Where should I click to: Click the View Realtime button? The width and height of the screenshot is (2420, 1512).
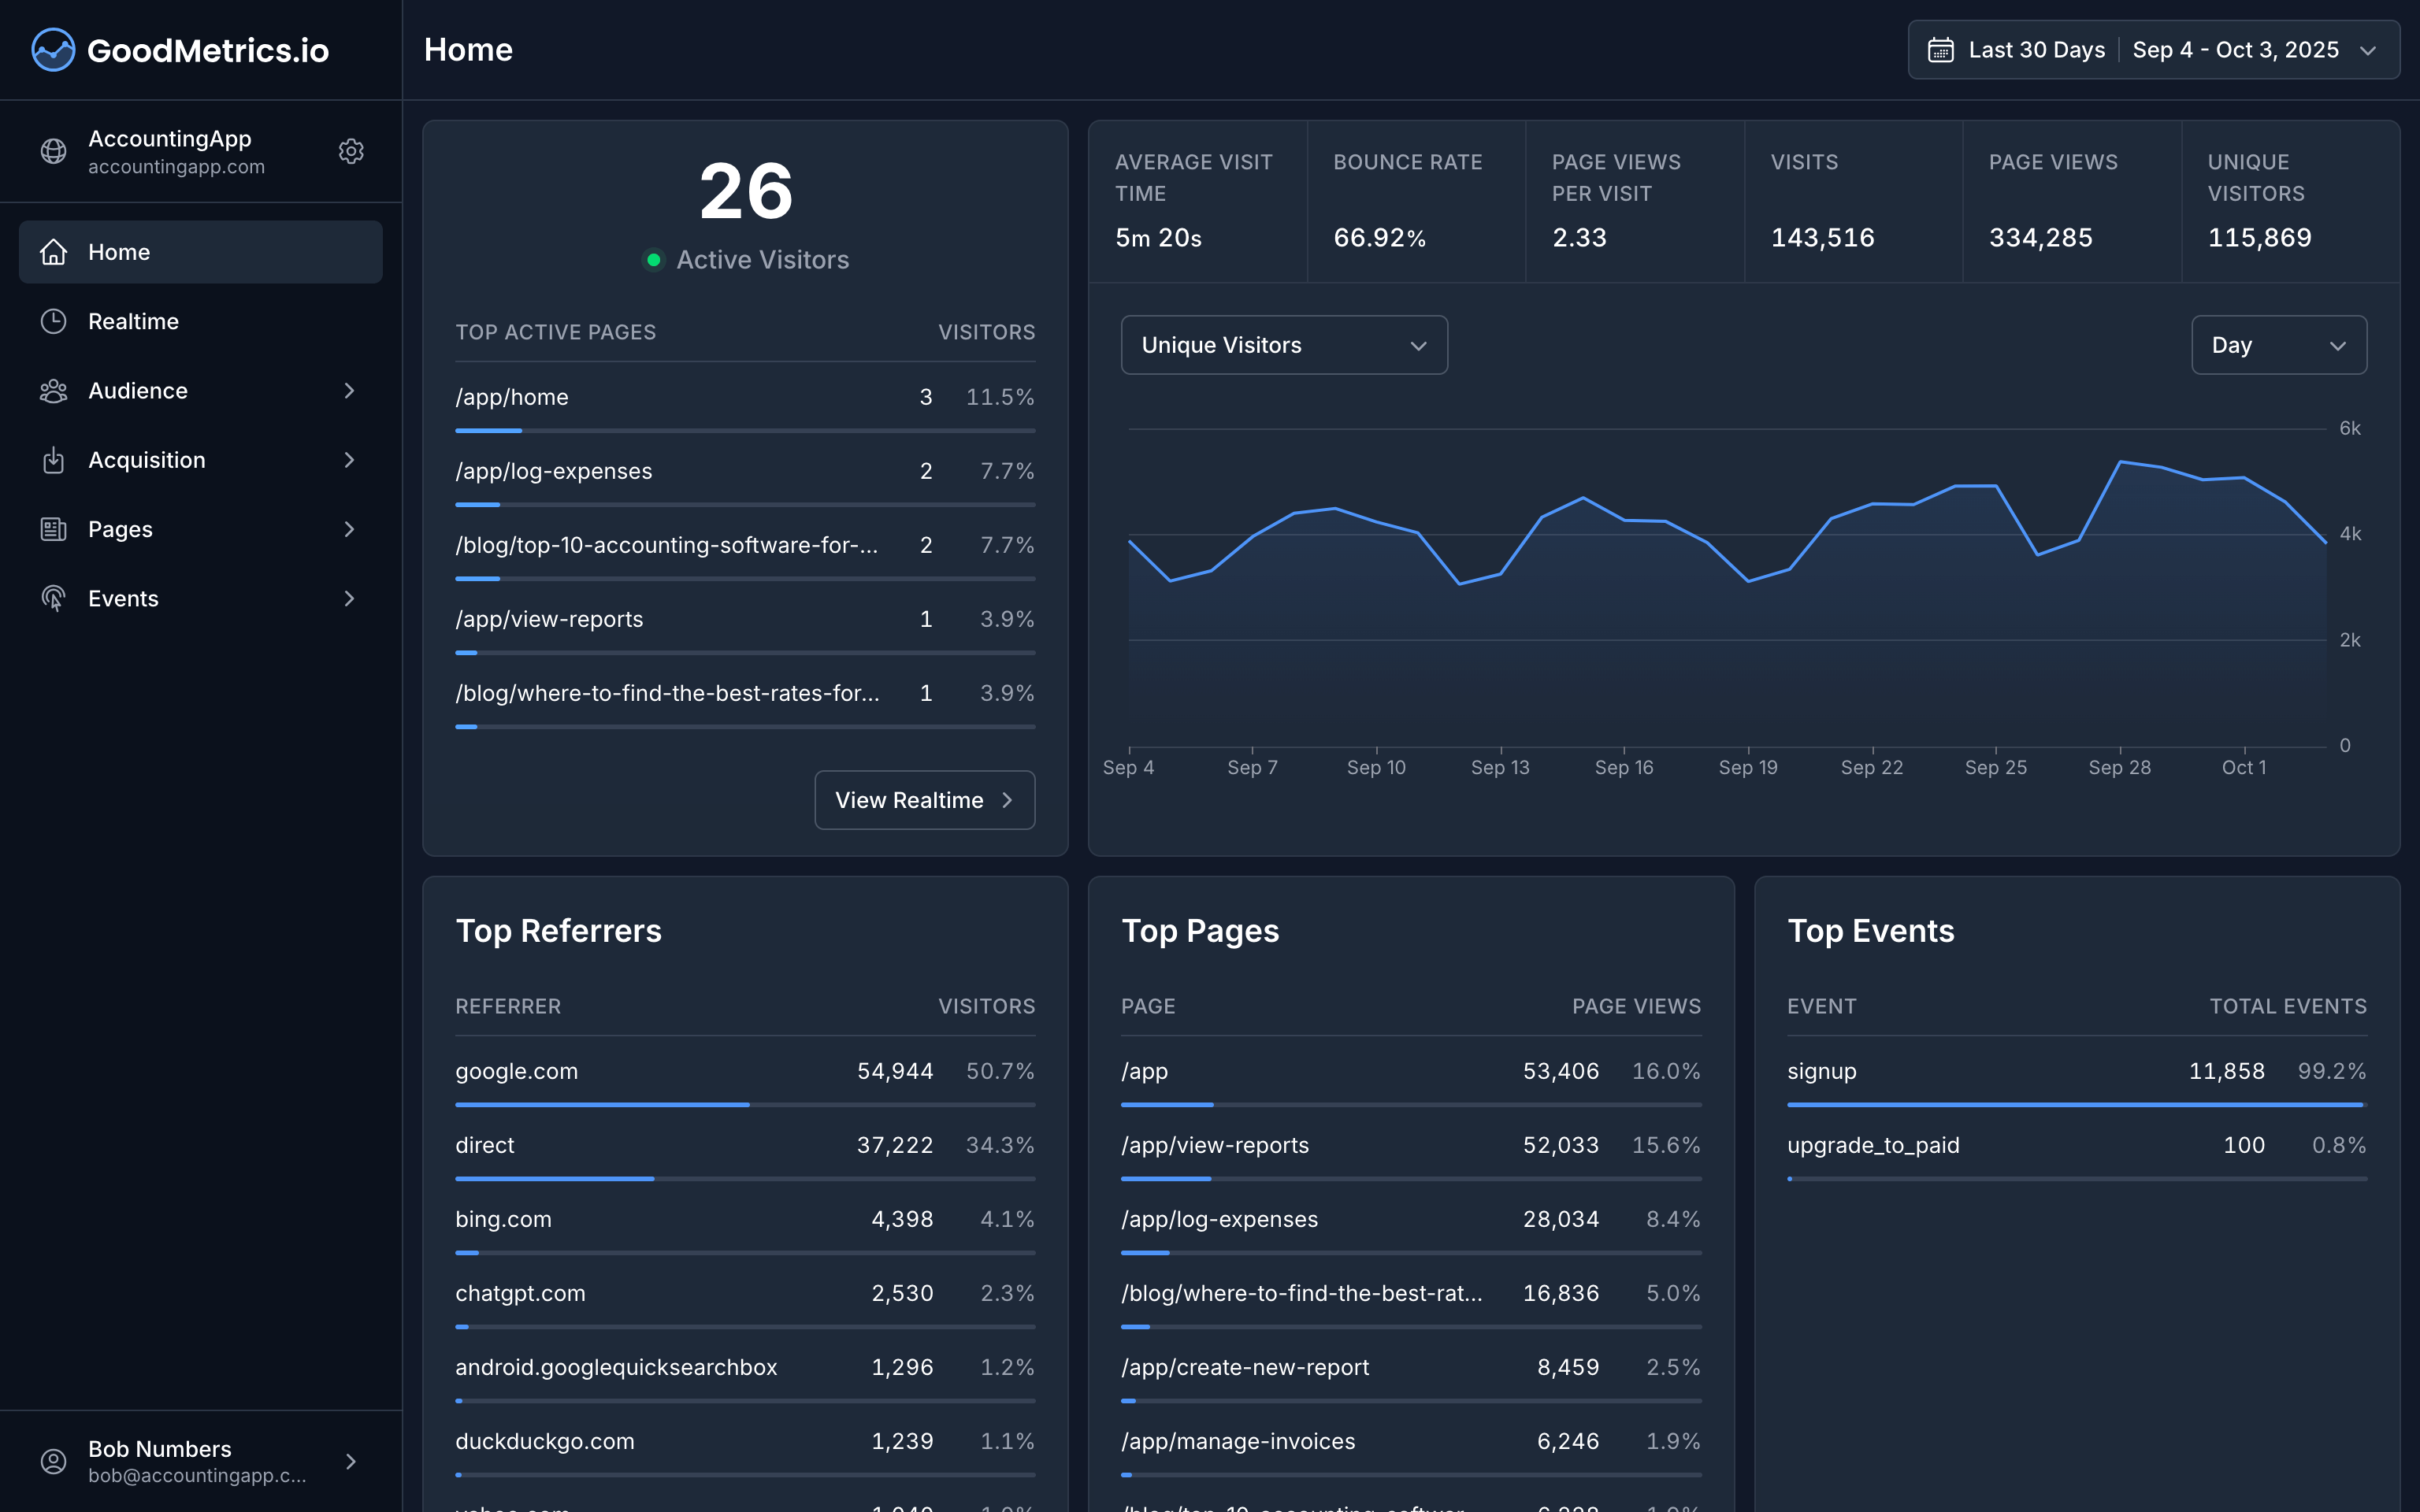pos(923,799)
